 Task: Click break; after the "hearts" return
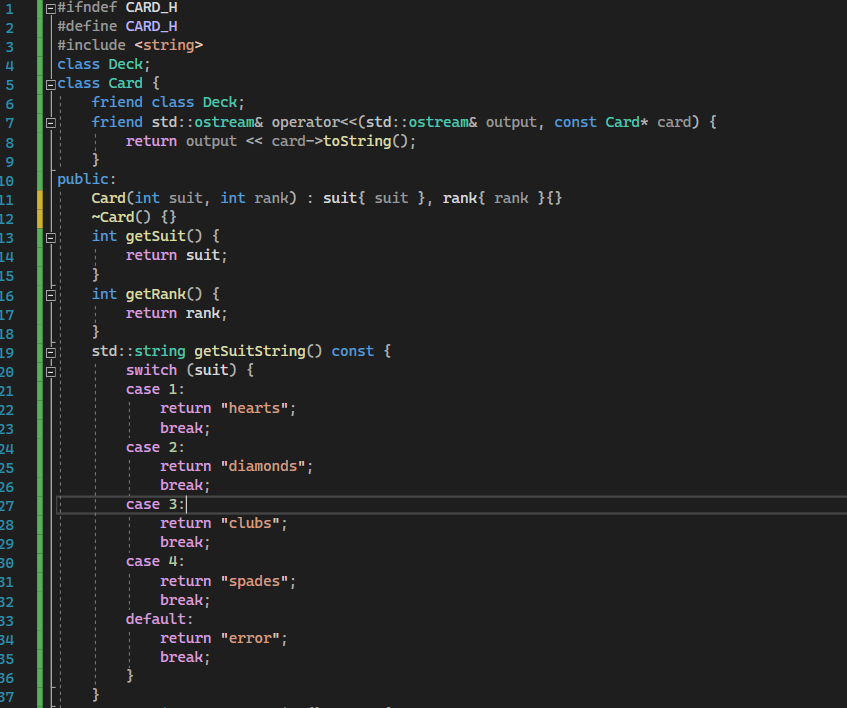(x=185, y=428)
